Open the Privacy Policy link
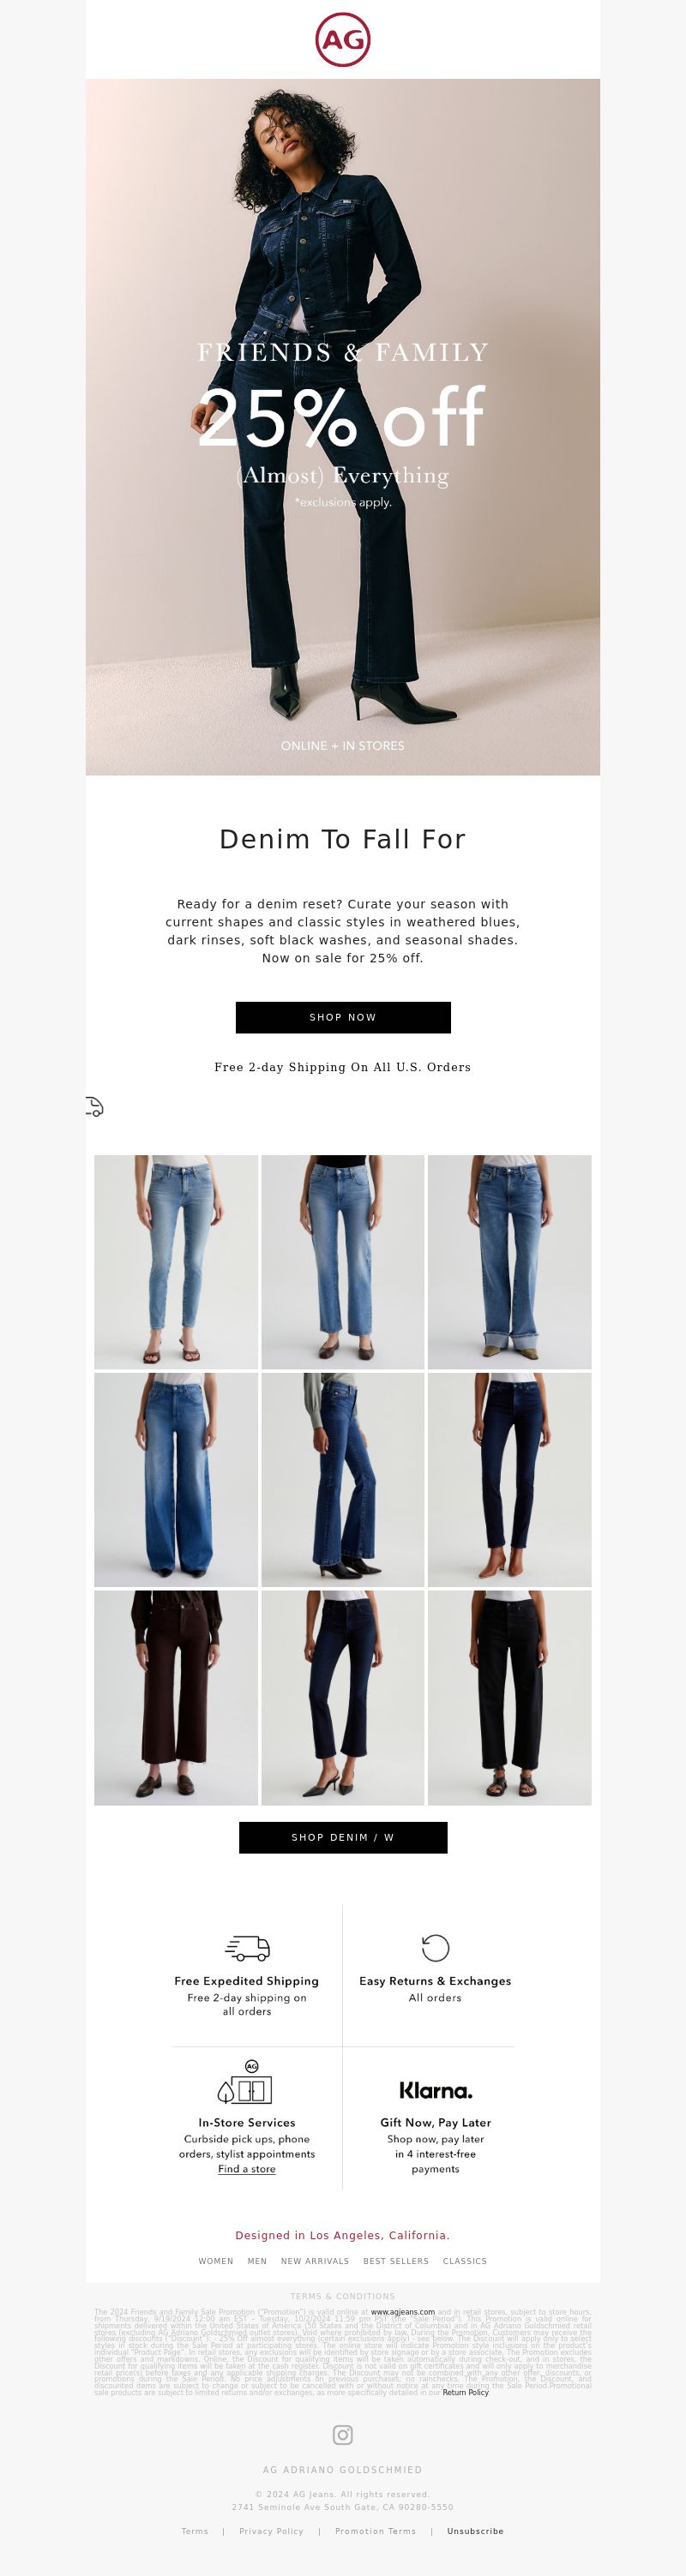Image resolution: width=686 pixels, height=2576 pixels. 271,2531
